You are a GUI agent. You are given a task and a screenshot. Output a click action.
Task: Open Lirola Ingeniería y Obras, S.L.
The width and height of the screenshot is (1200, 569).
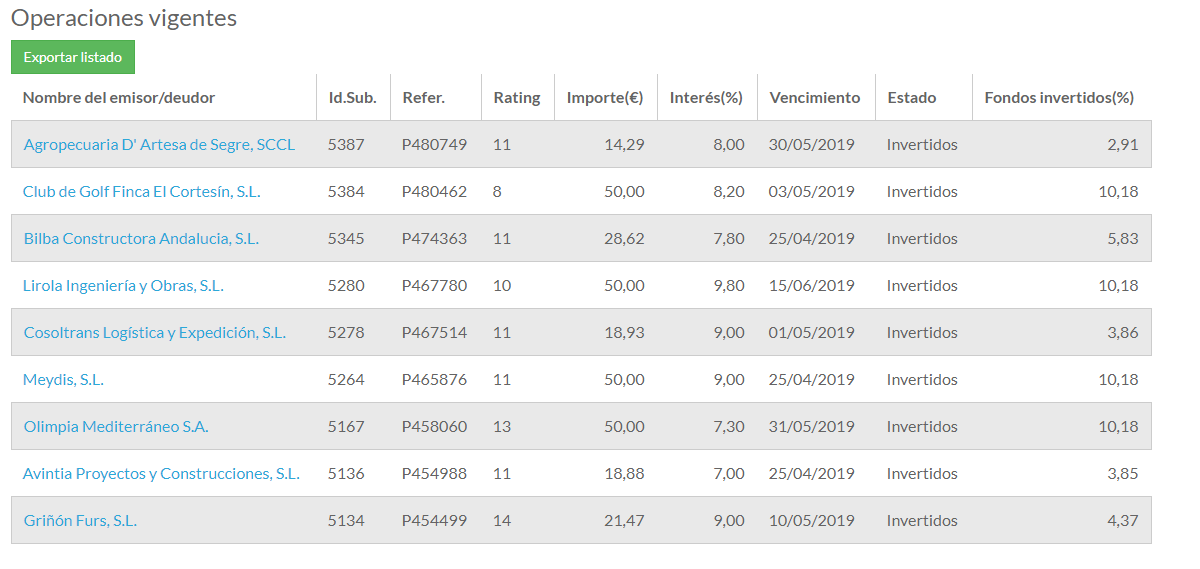[x=123, y=285]
